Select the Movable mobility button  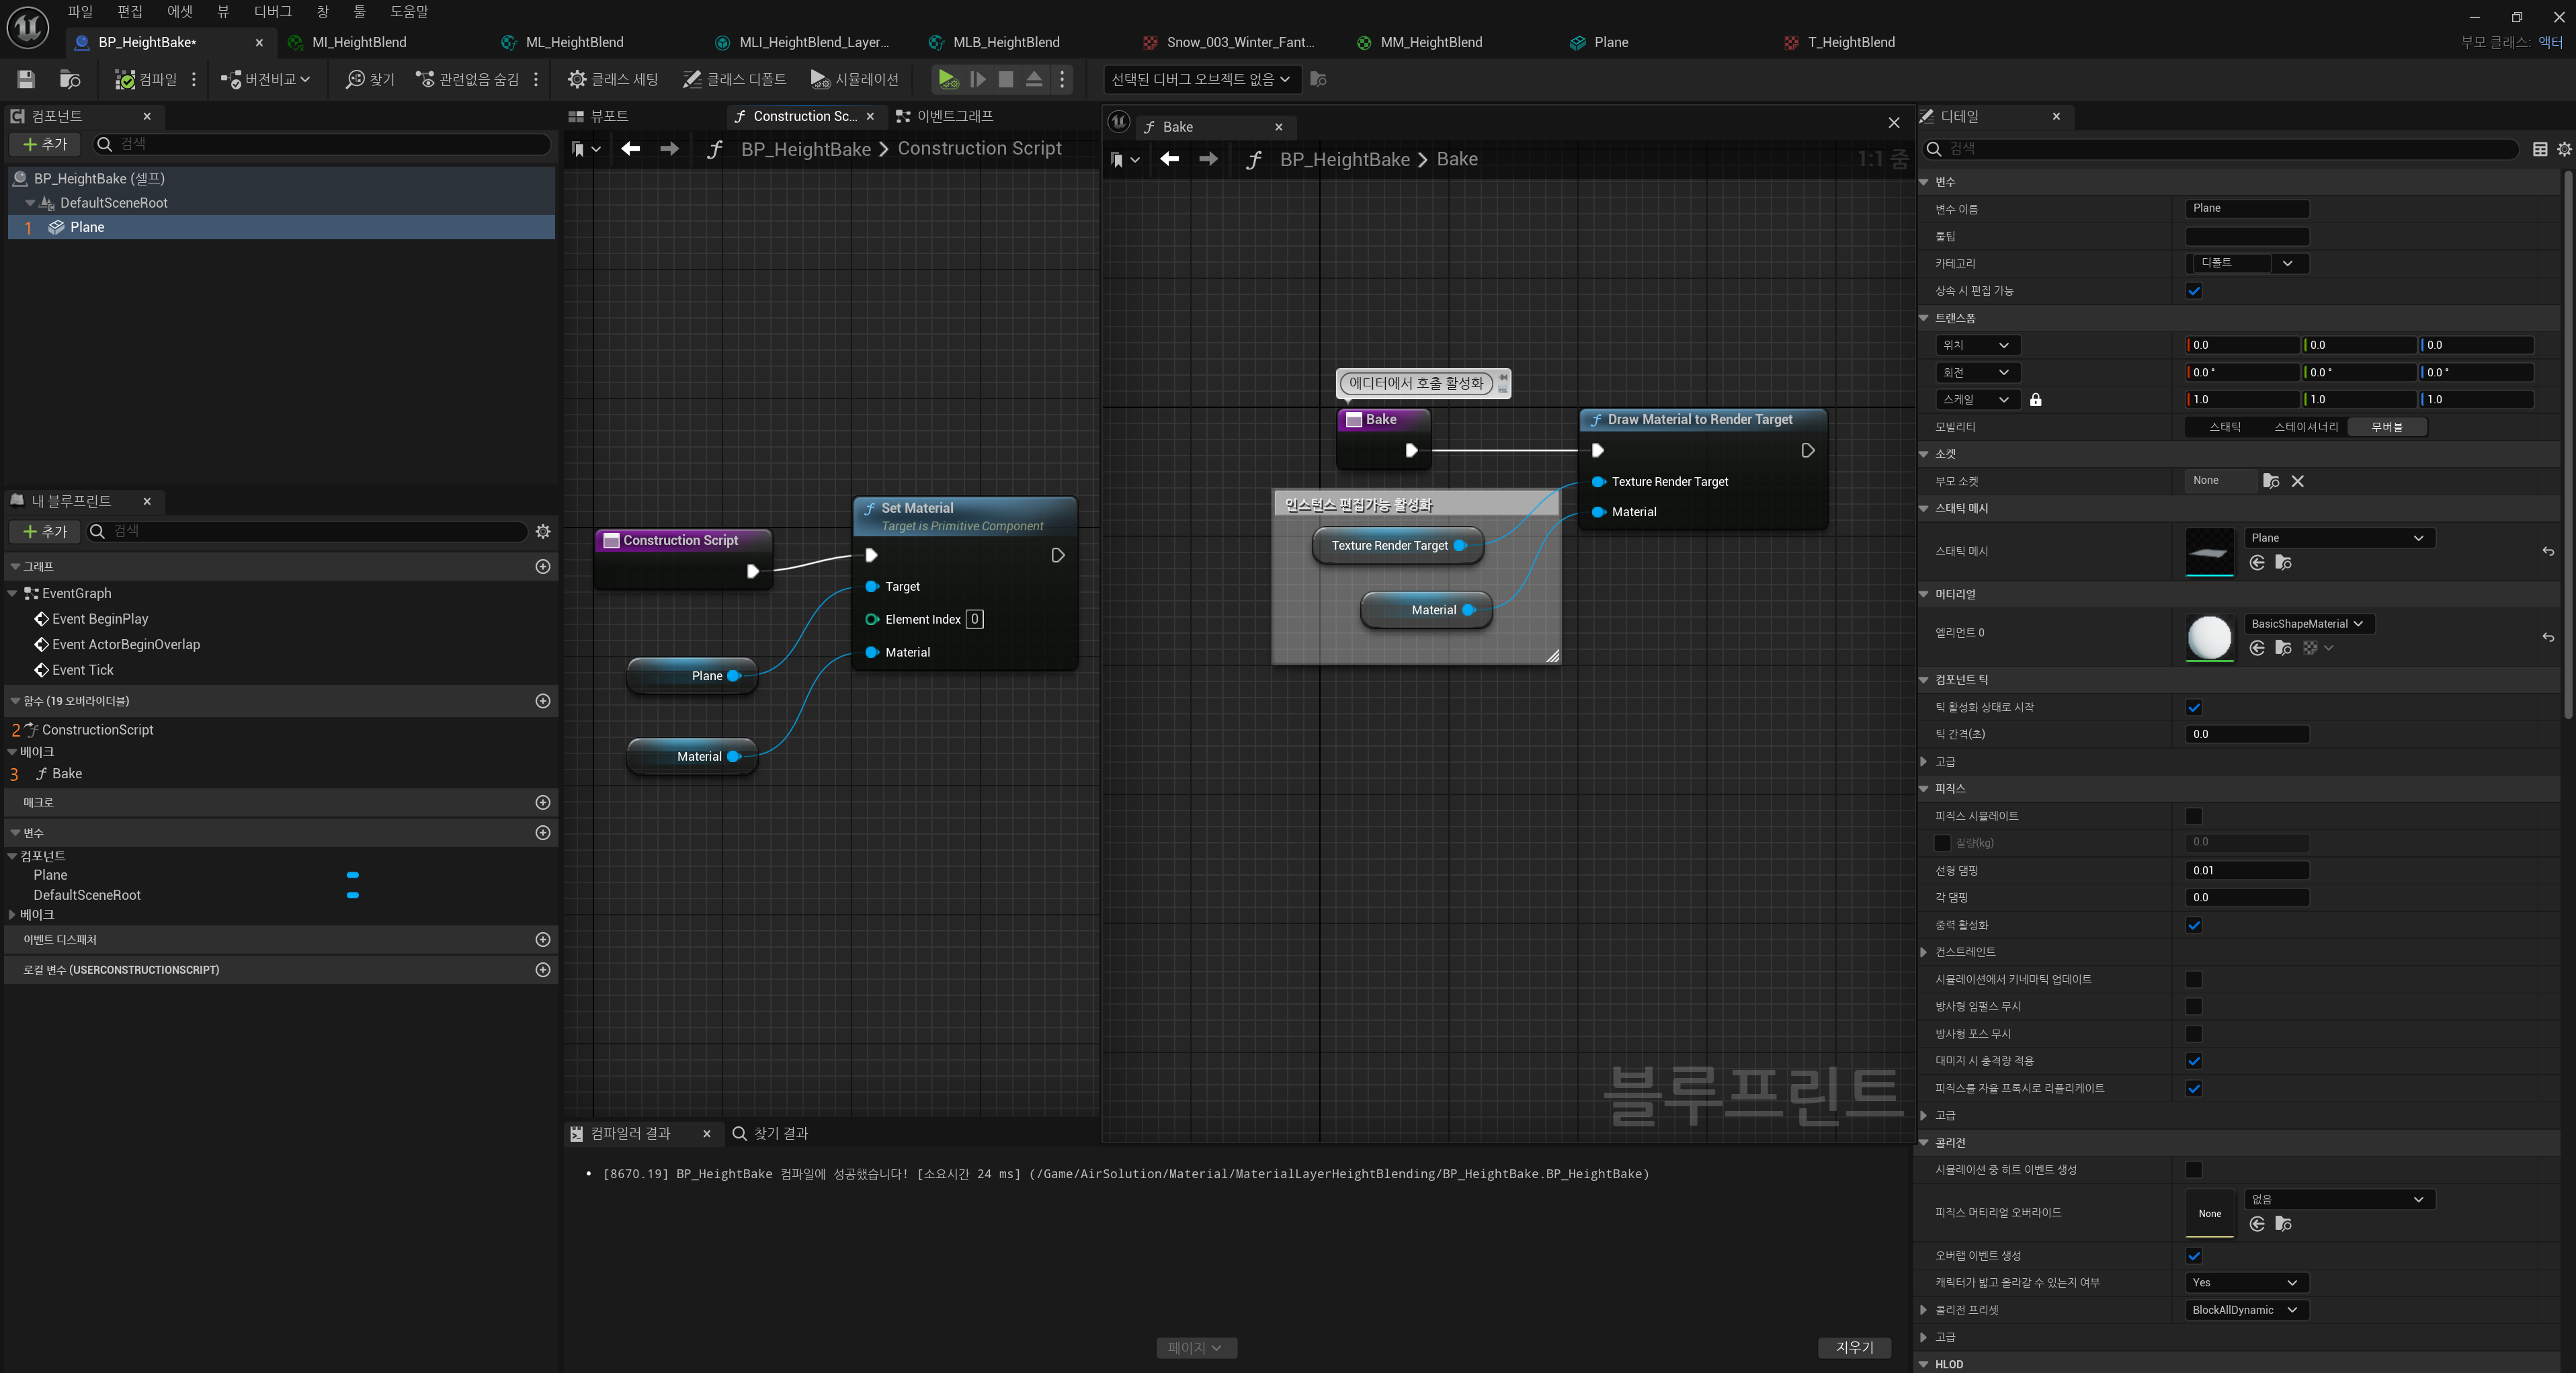coord(2386,427)
